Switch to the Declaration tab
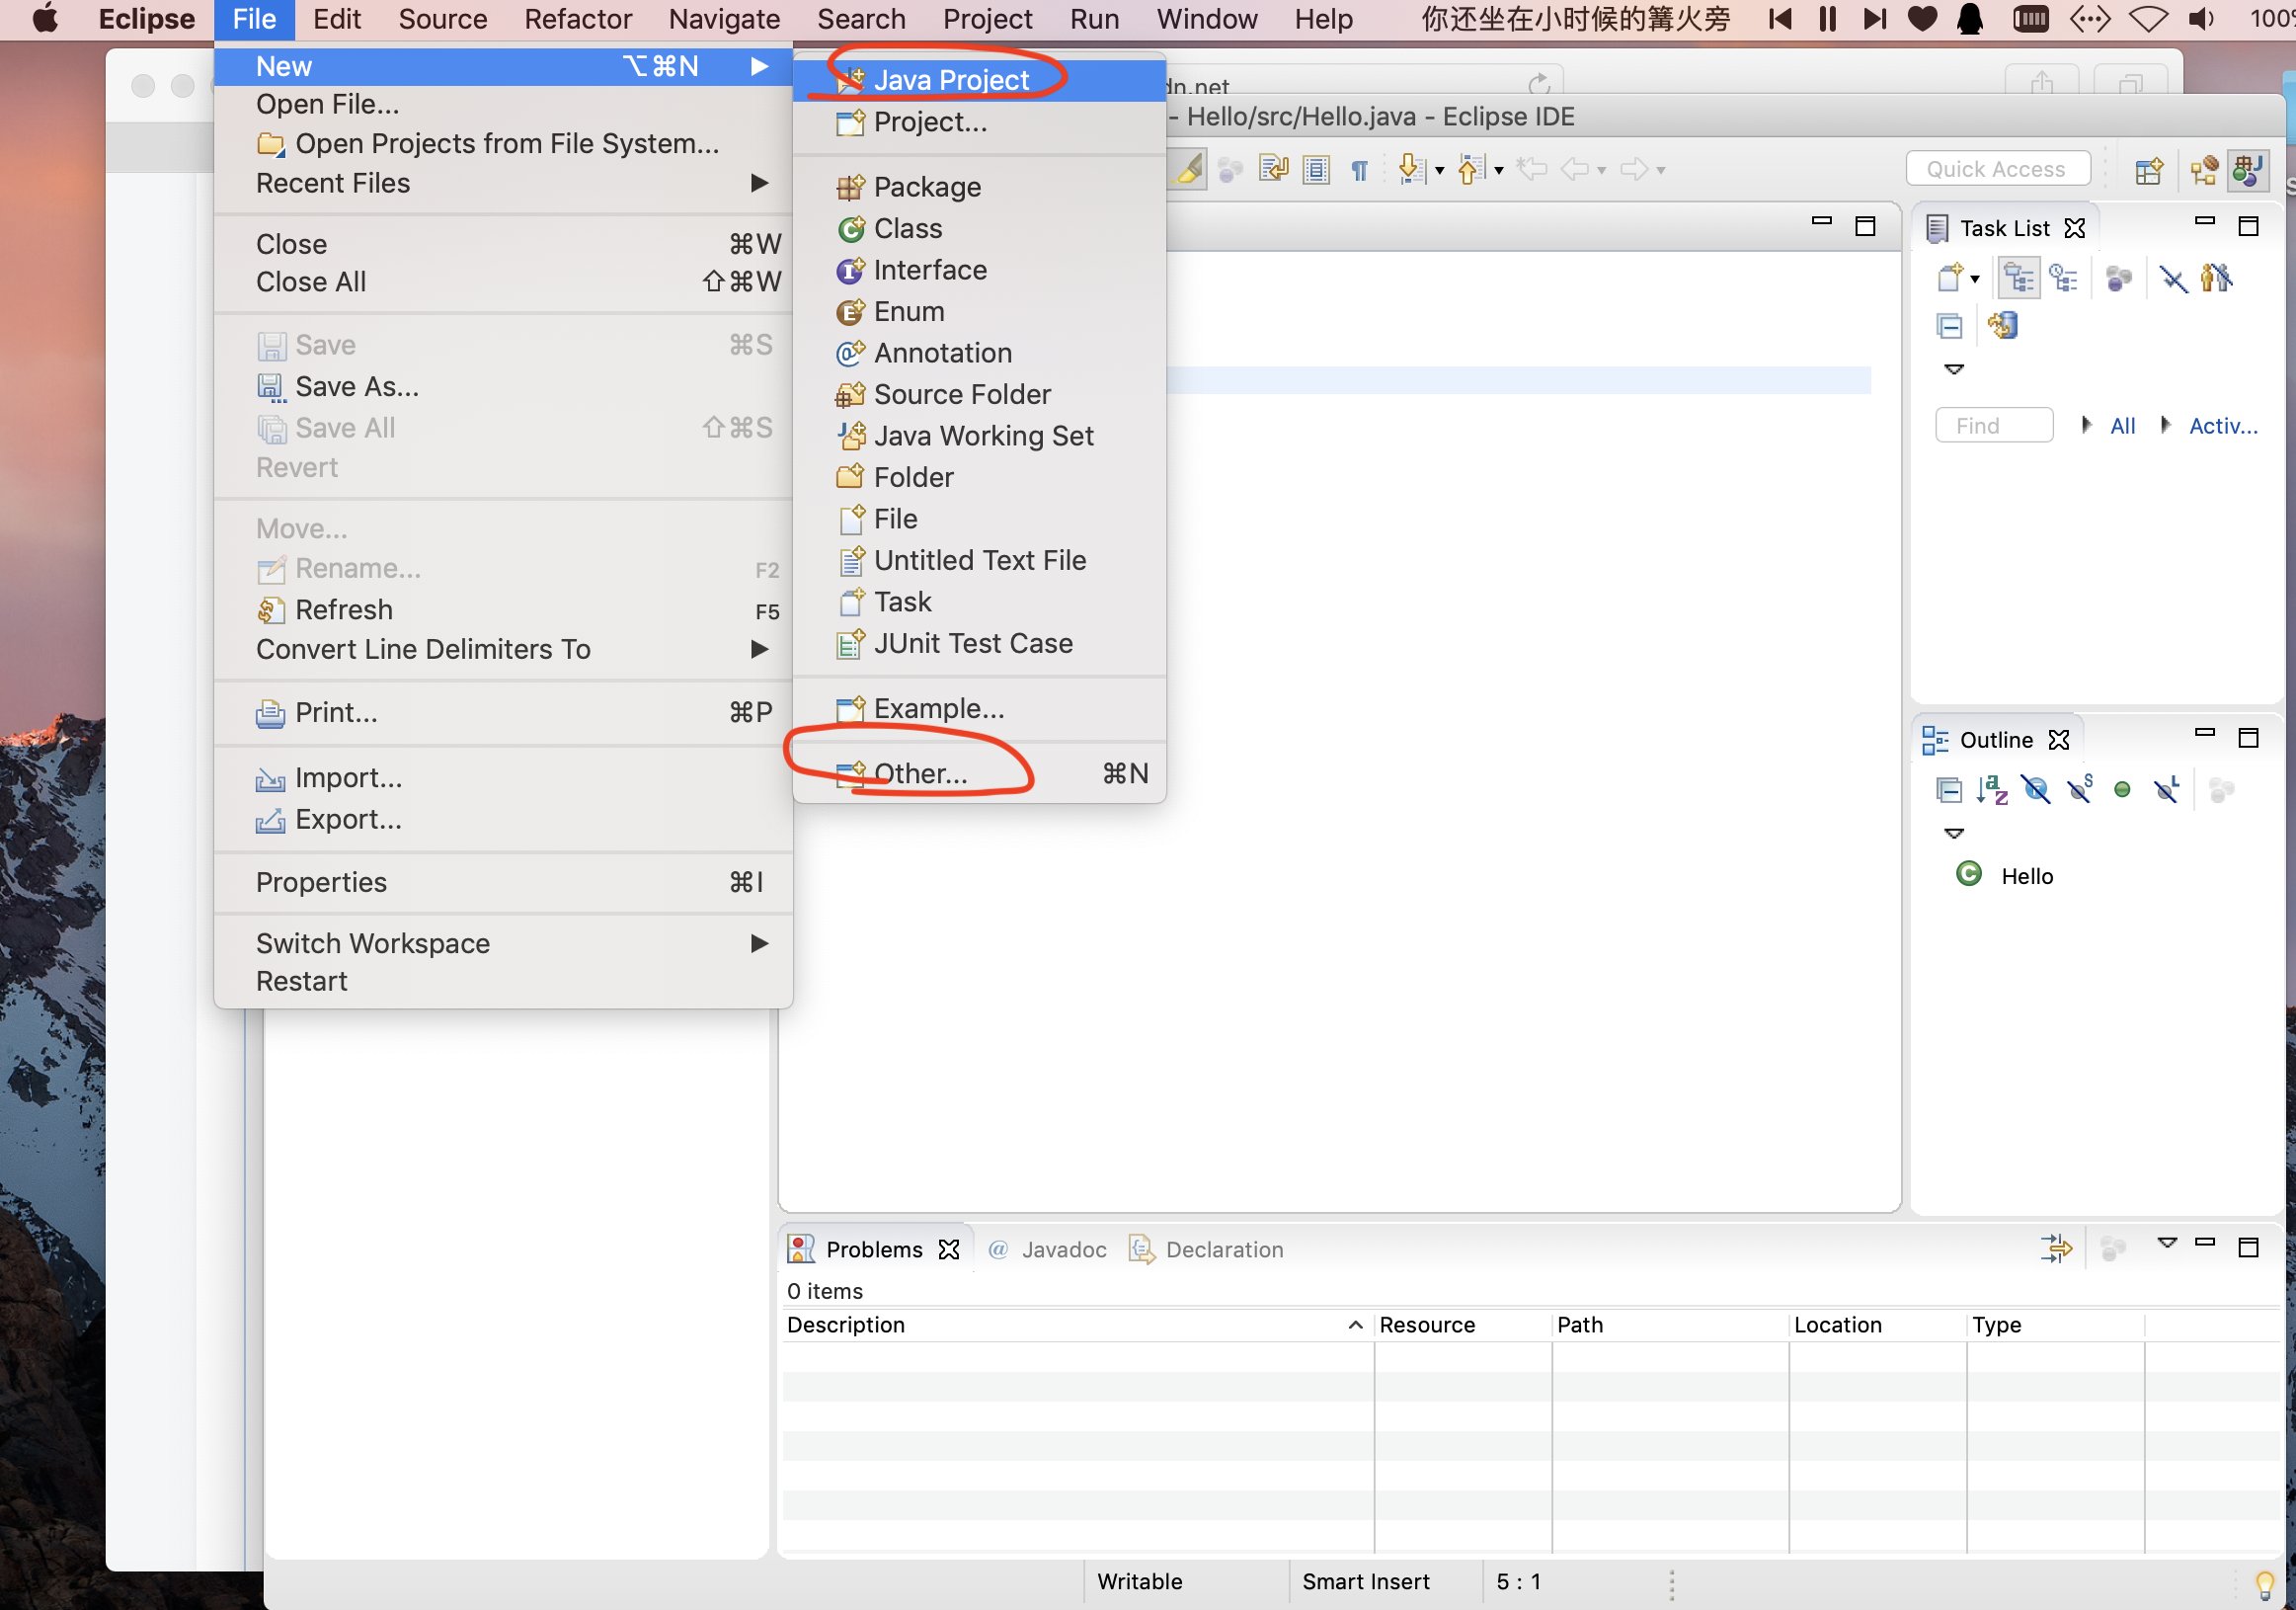Screen dimensions: 2296x1610 [x=1205, y=1249]
